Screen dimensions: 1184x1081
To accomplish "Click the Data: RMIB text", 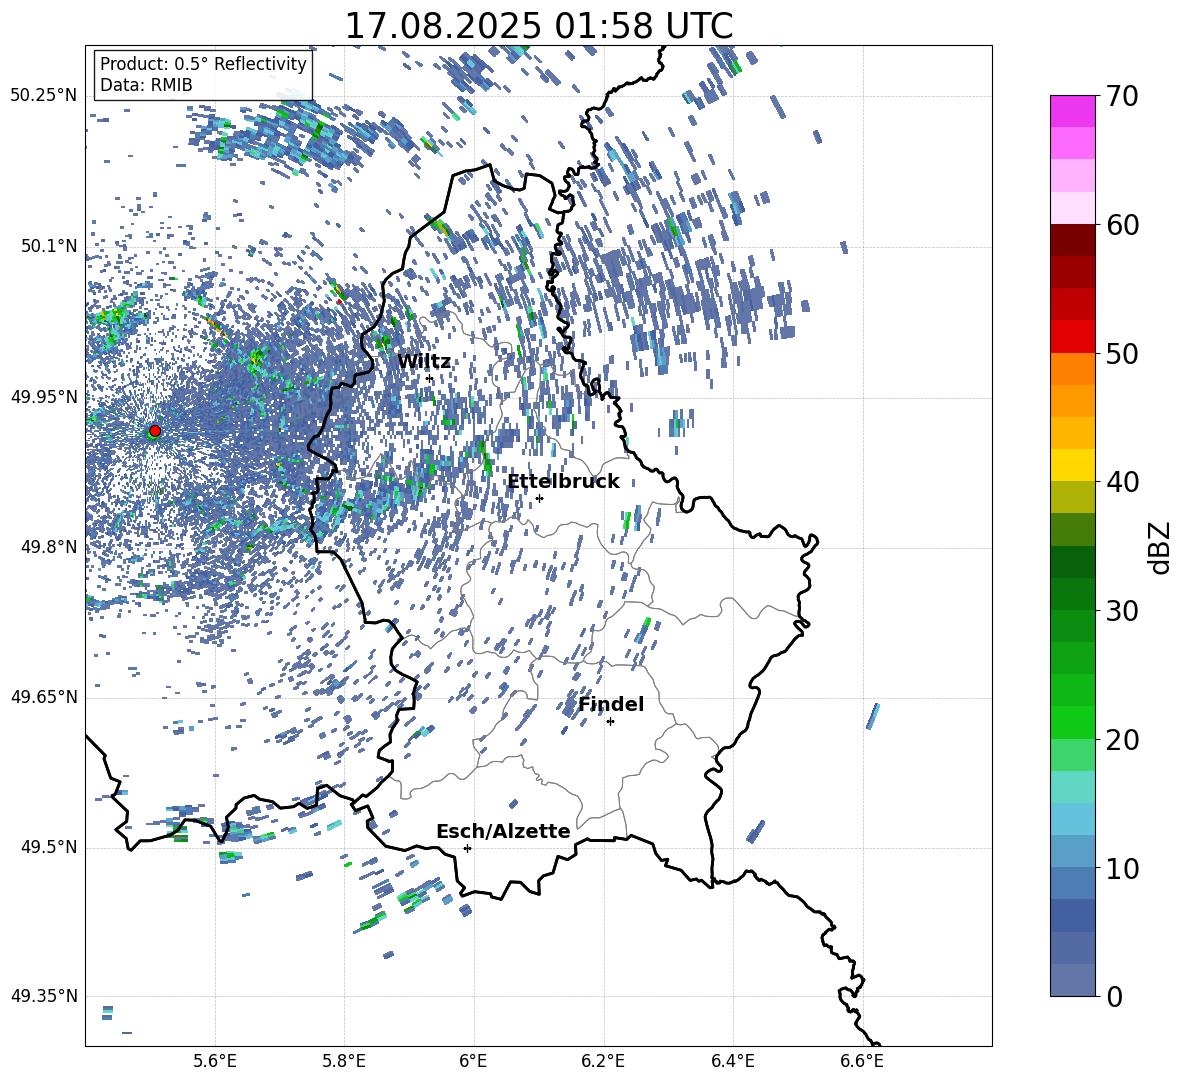I will click(x=146, y=85).
